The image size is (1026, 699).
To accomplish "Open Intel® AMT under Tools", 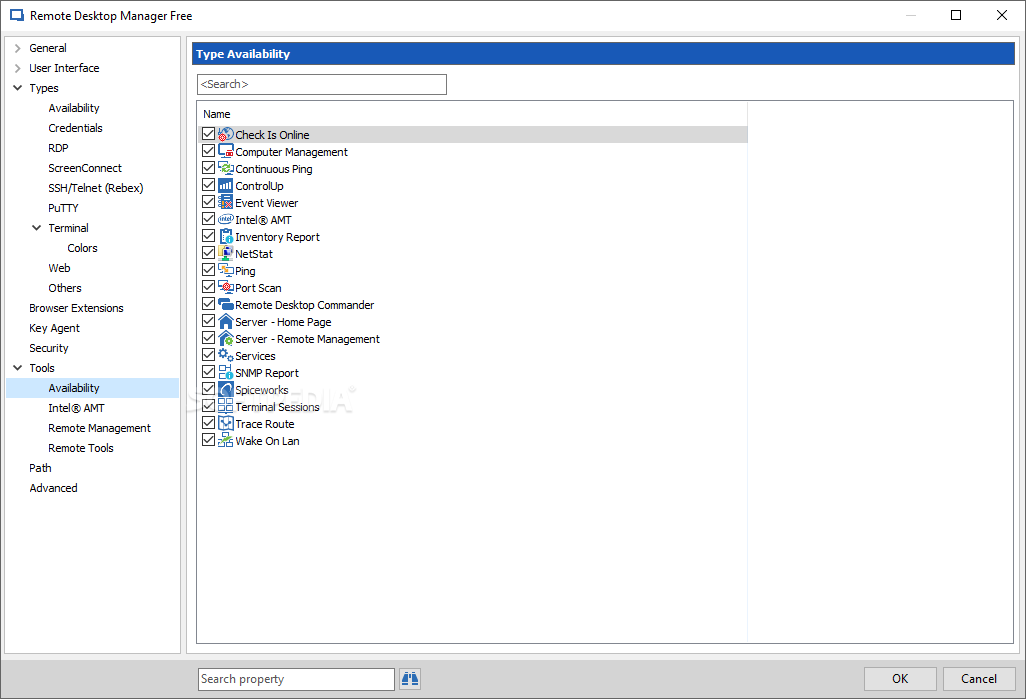I will 77,408.
